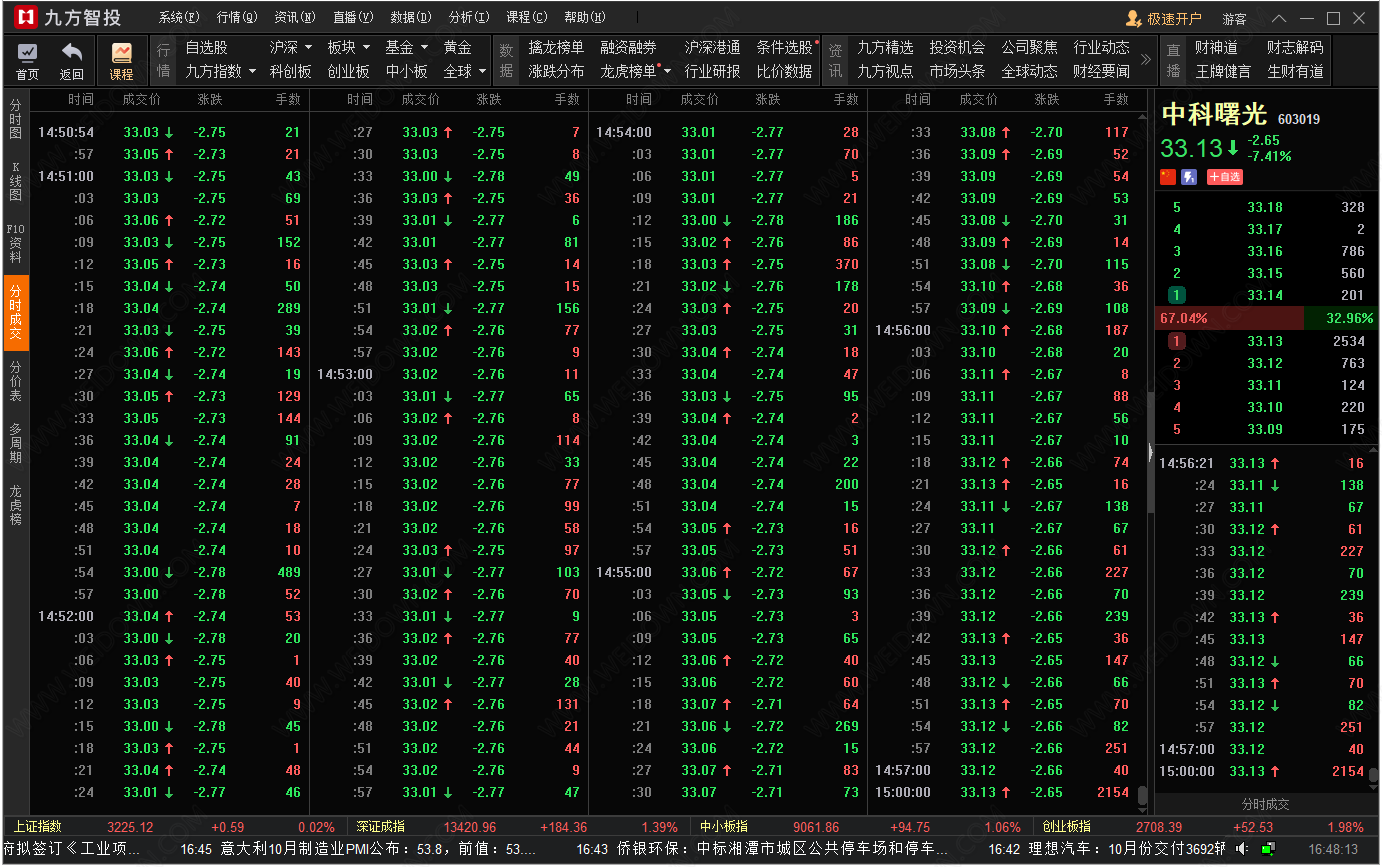Switch to the 龙虎榜 side tab
1382x867 pixels.
tap(16, 505)
